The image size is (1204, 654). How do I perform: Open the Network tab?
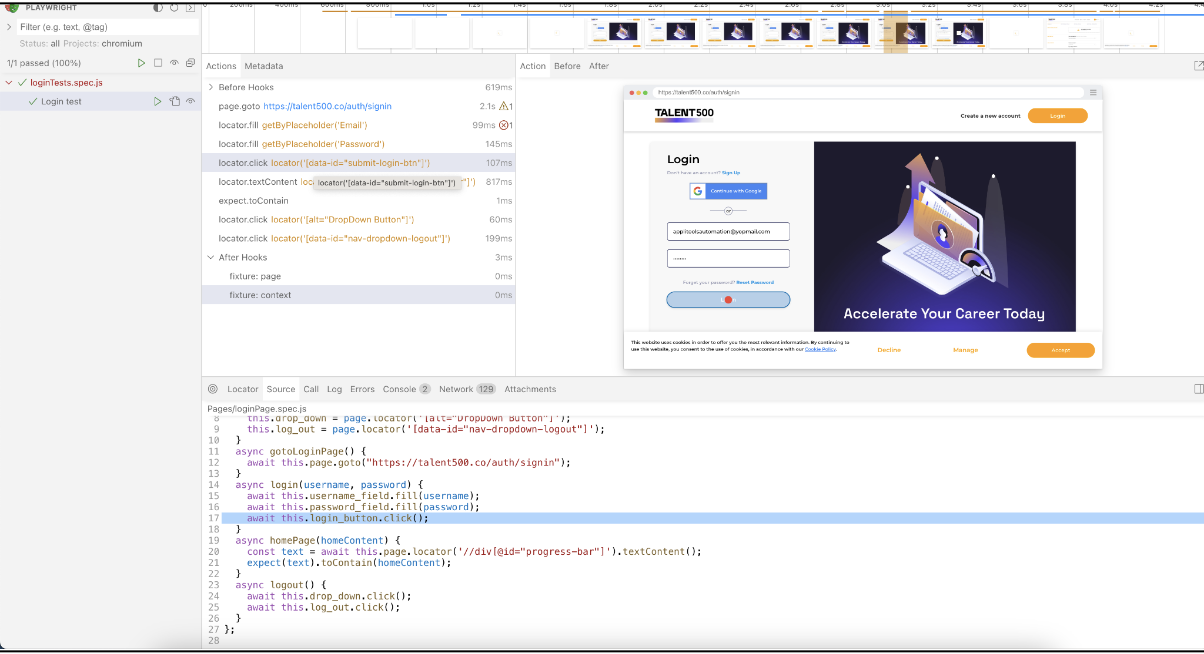click(455, 389)
